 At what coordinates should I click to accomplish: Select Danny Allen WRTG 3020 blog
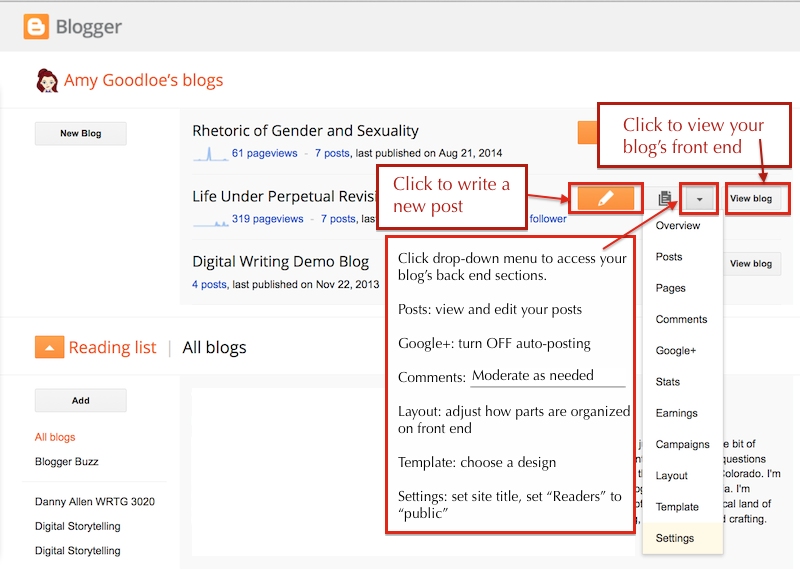(94, 502)
